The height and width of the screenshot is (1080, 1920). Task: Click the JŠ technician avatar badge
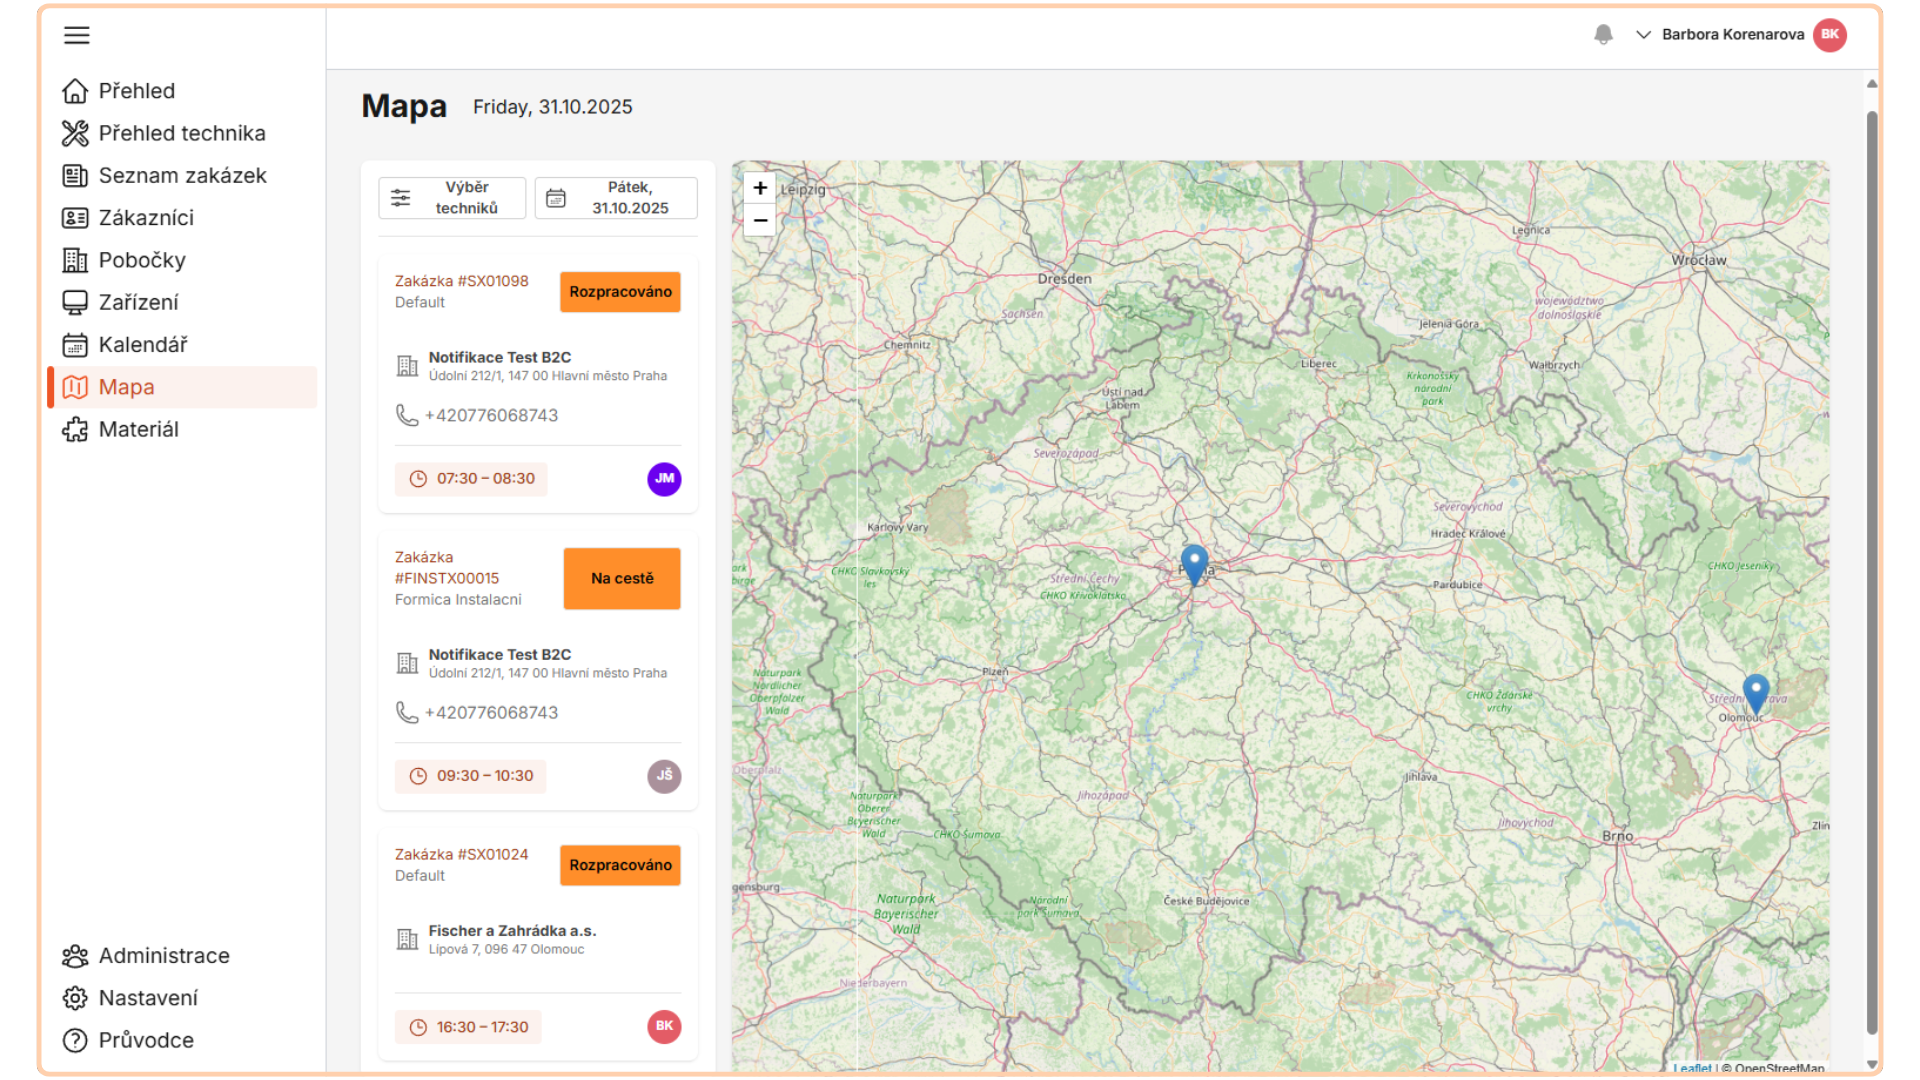coord(664,776)
